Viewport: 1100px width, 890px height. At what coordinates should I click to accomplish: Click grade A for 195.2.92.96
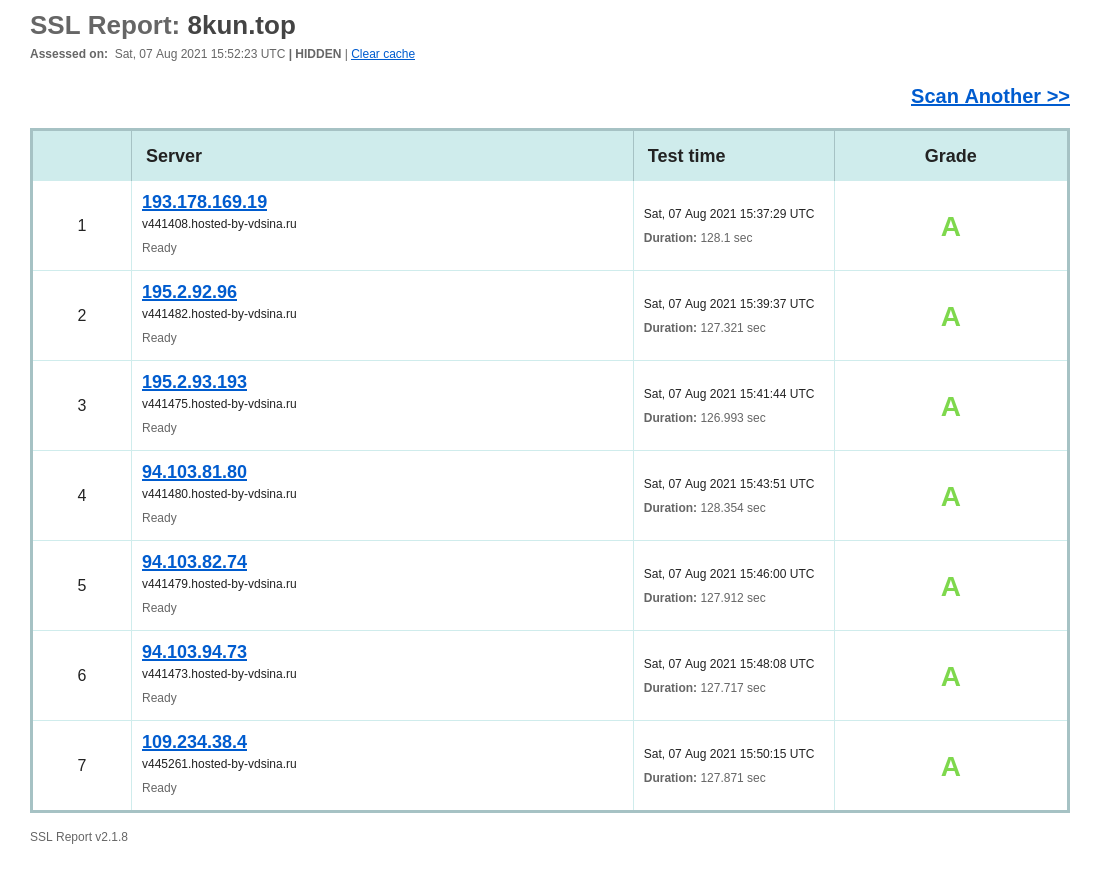pyautogui.click(x=951, y=317)
